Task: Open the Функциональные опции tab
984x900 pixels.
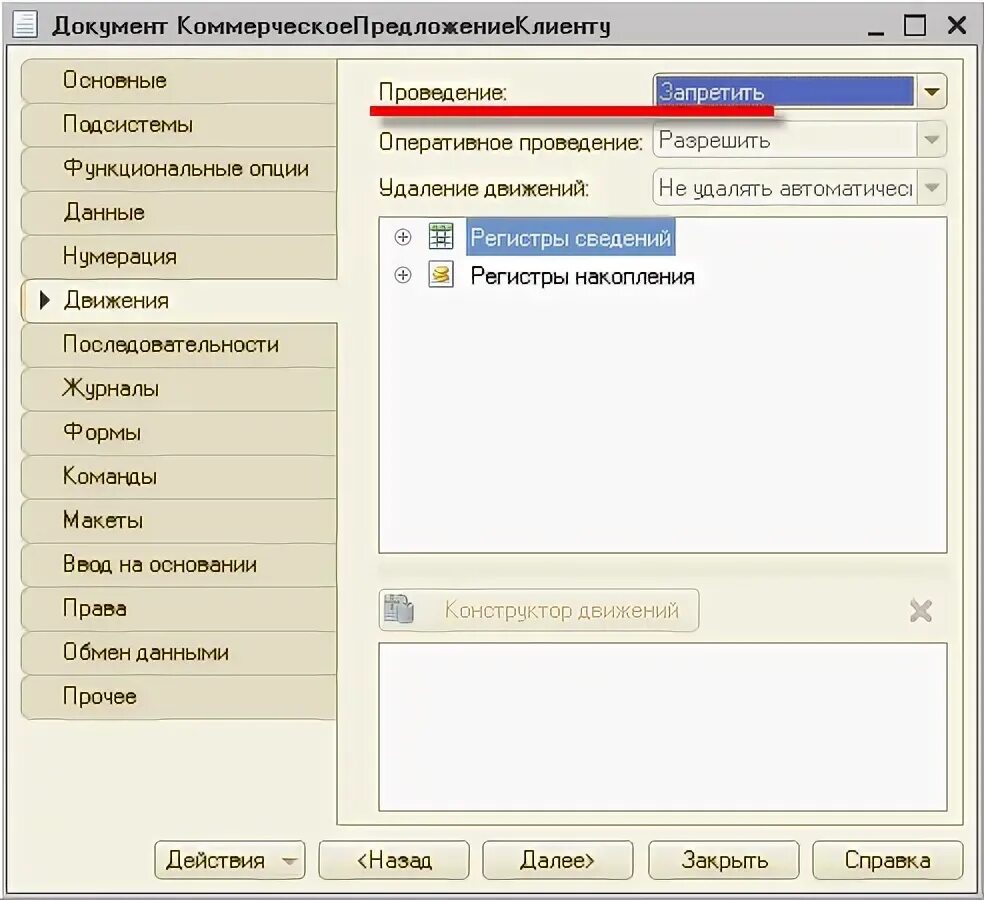Action: (179, 169)
